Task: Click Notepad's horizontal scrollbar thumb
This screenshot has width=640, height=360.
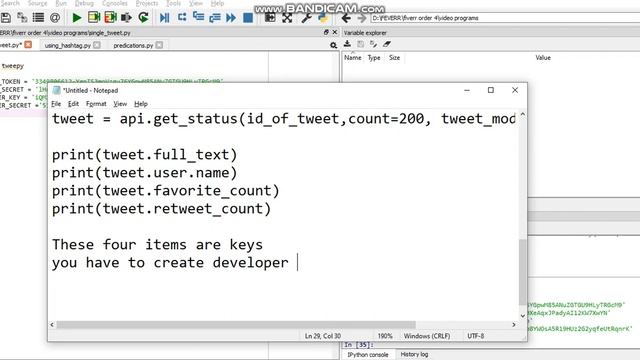Action: point(236,324)
